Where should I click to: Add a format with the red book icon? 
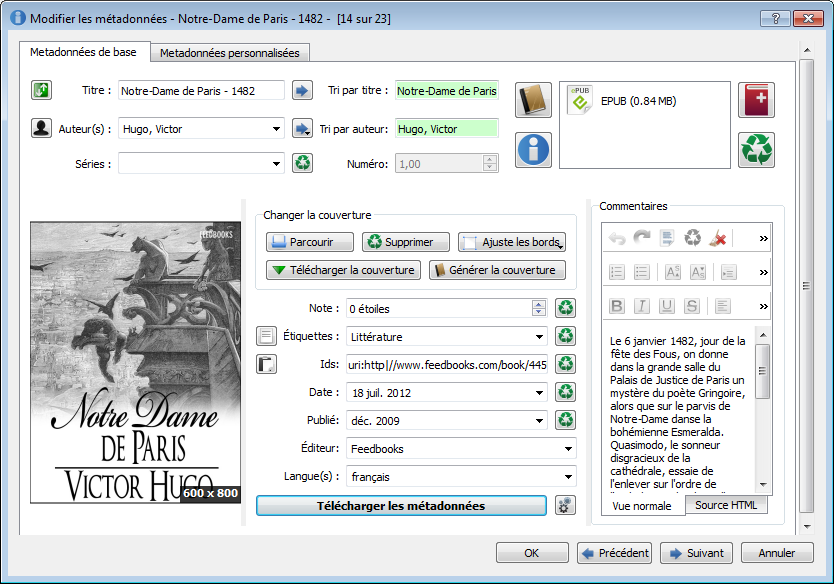pyautogui.click(x=756, y=101)
